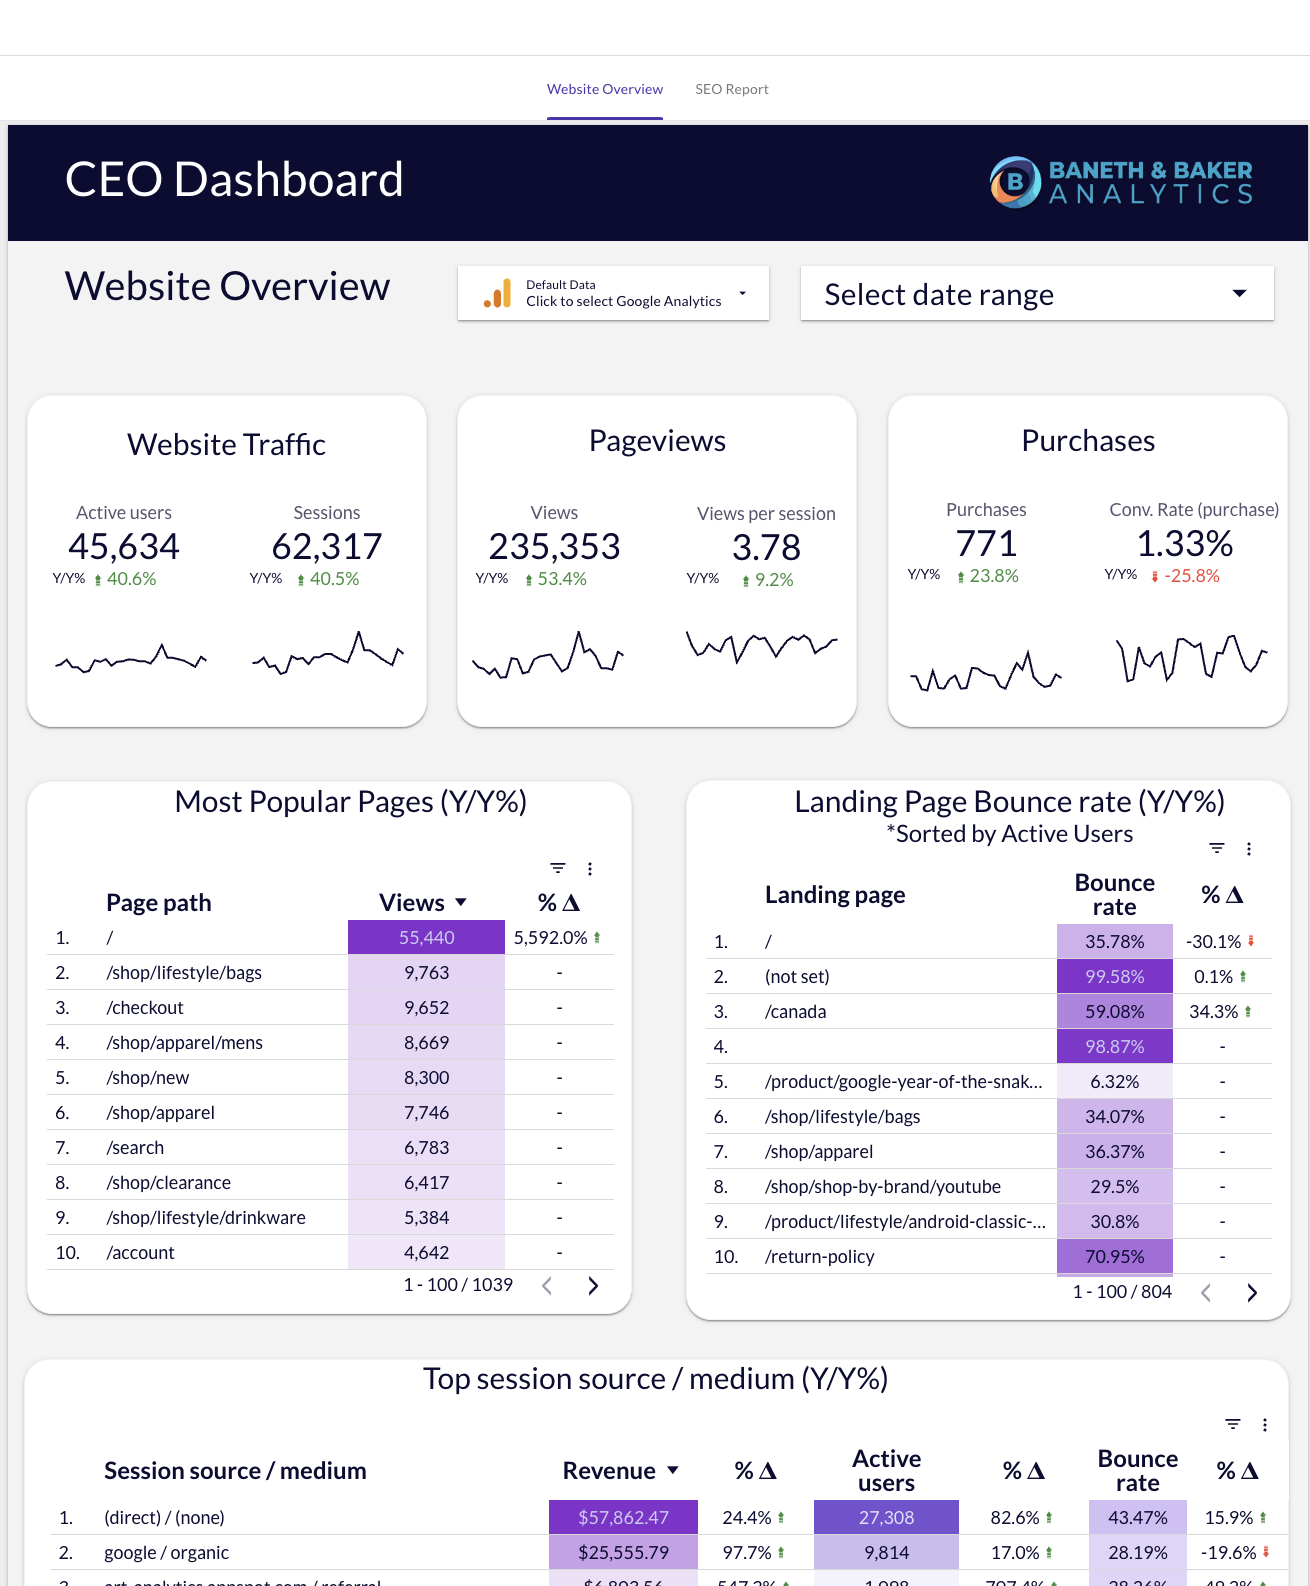Click the -25.8% Y/Y change for Conv. Rate

coord(1186,576)
